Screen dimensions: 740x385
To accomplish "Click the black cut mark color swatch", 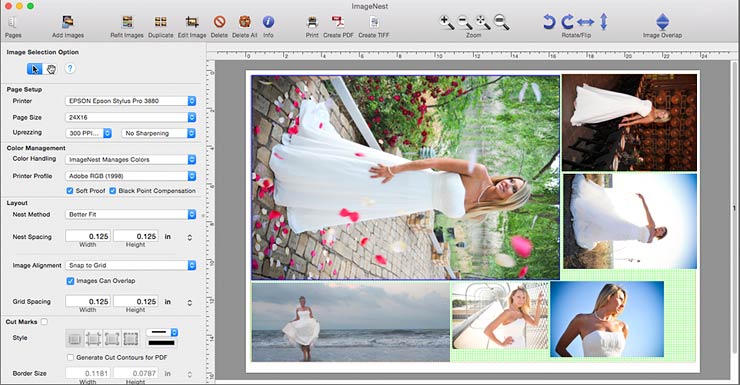I will click(x=161, y=343).
